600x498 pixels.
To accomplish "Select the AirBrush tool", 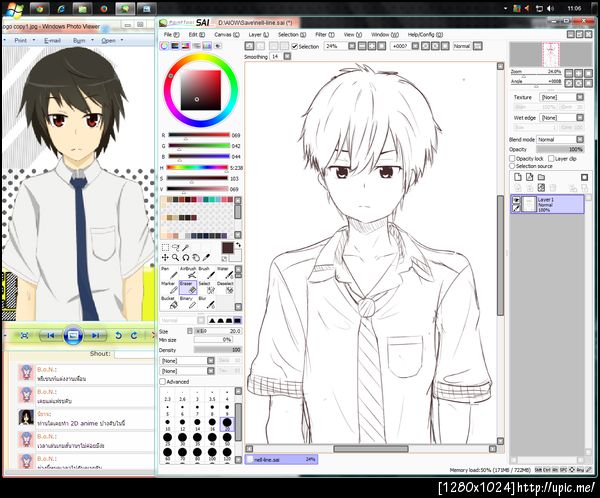I will (x=188, y=273).
